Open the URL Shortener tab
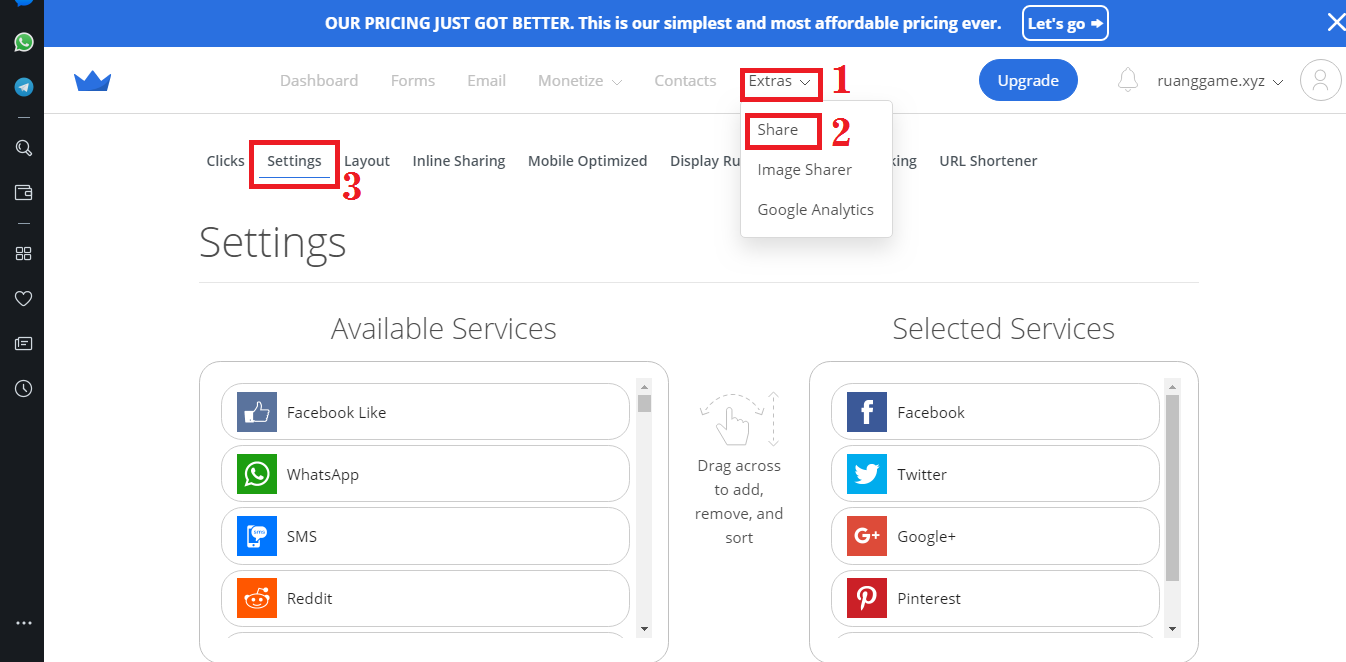Image resolution: width=1346 pixels, height=662 pixels. pyautogui.click(x=988, y=161)
